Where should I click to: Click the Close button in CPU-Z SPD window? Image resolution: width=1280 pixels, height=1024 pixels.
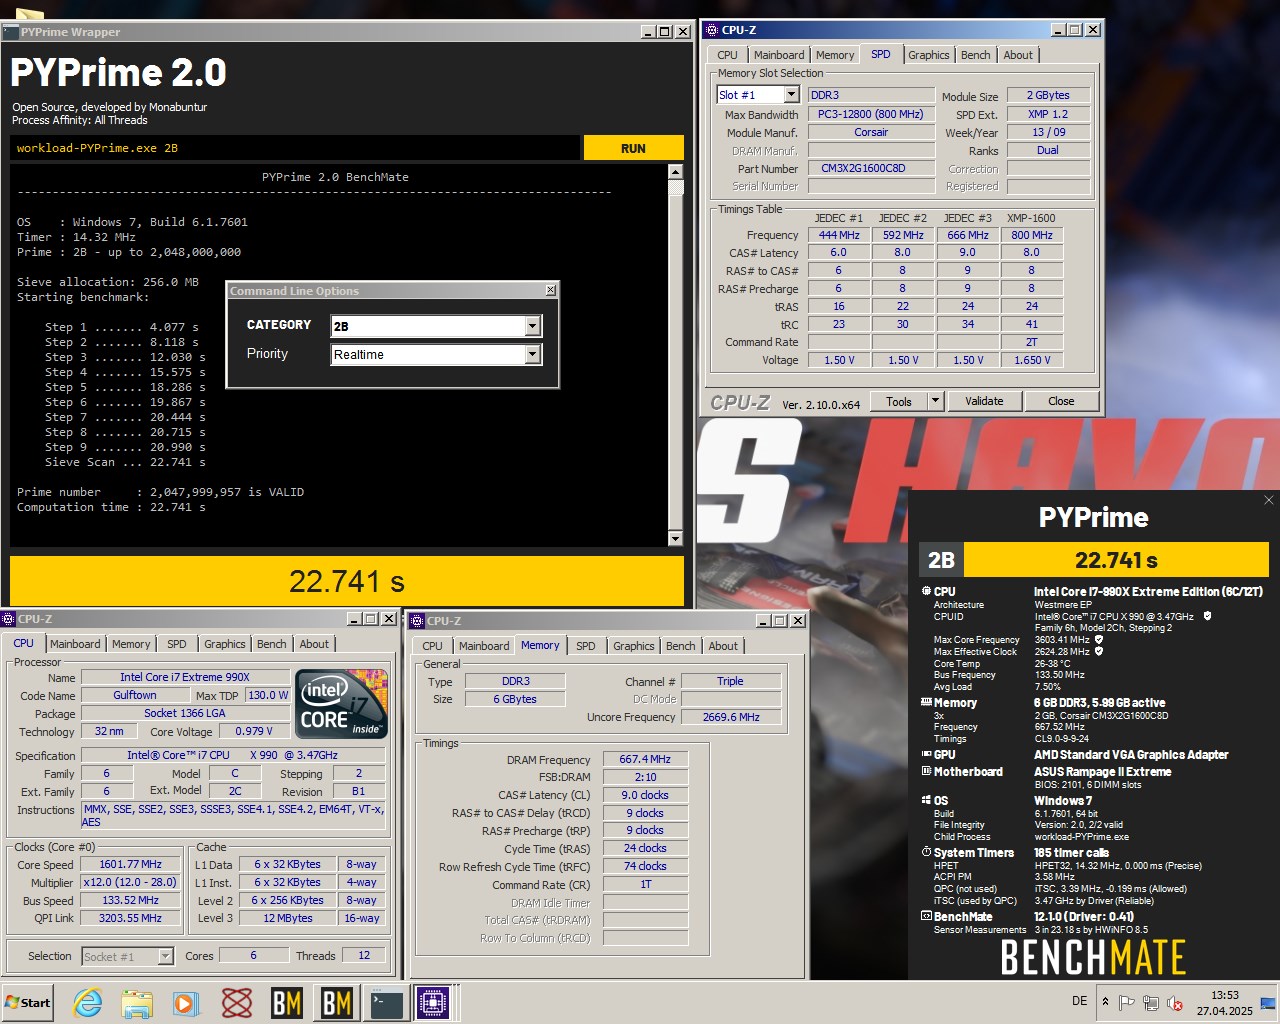1061,401
